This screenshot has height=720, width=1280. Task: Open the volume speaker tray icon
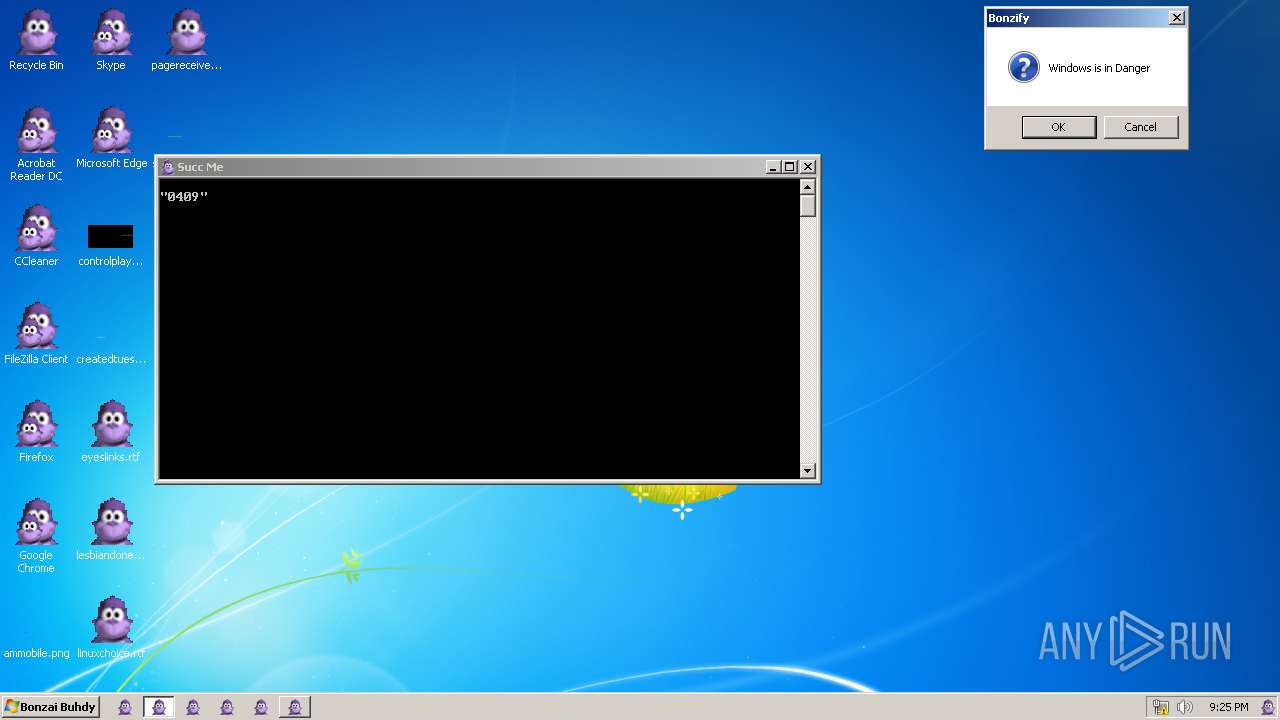pyautogui.click(x=1184, y=707)
